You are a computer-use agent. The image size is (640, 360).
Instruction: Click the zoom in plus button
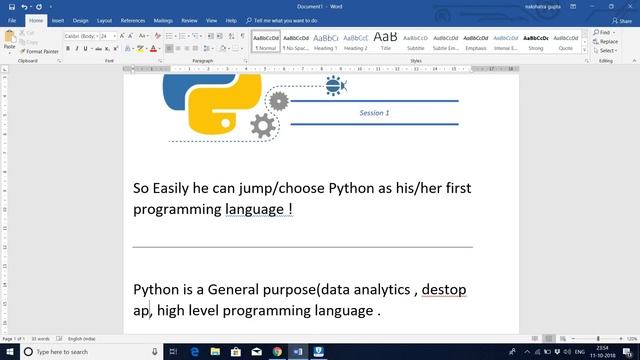coord(621,339)
